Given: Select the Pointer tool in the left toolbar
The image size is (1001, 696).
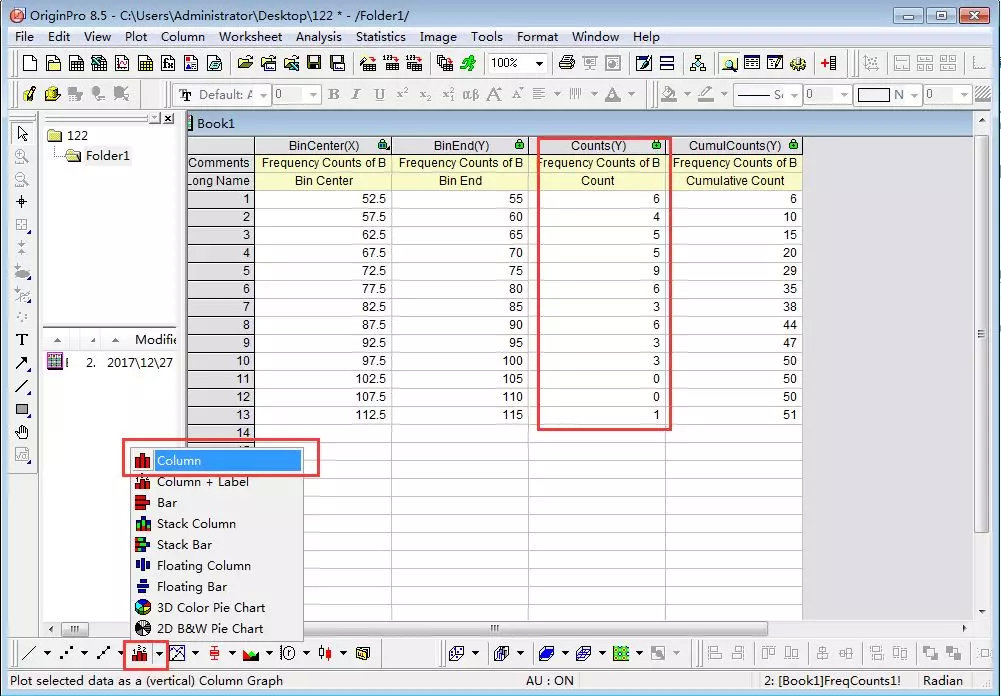Looking at the screenshot, I should point(22,133).
